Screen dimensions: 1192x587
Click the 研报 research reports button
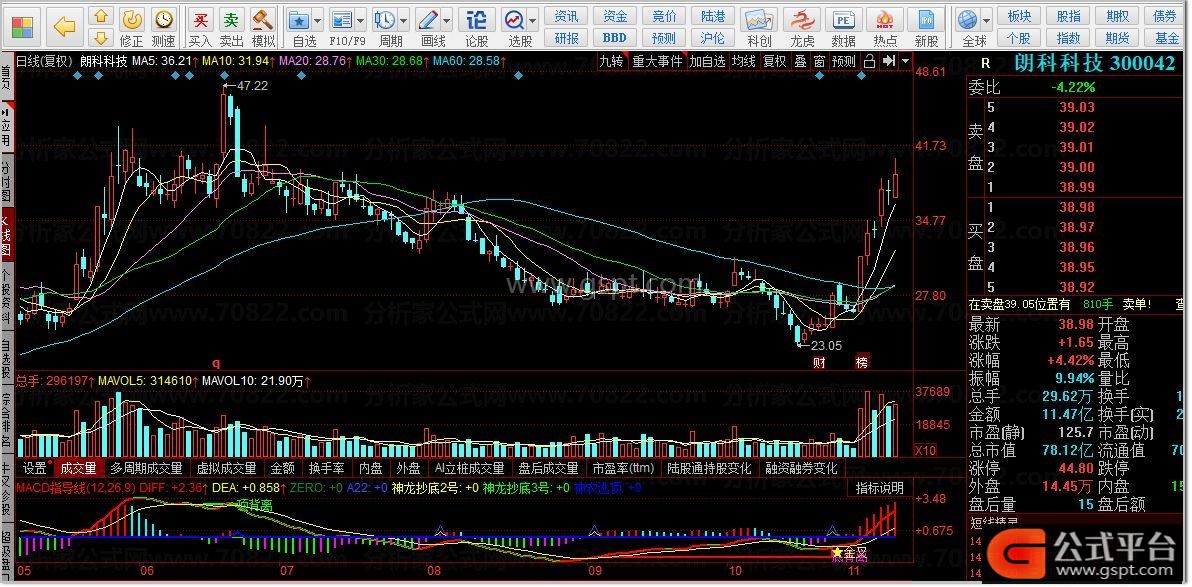coord(566,37)
